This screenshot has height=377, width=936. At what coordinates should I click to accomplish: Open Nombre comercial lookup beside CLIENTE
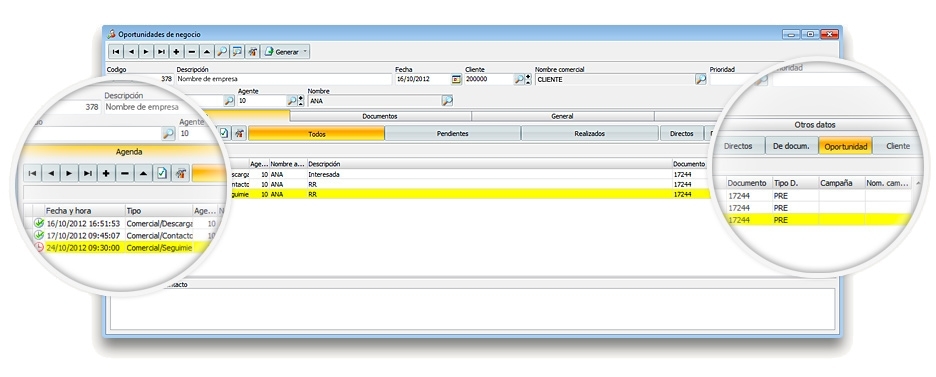[701, 79]
